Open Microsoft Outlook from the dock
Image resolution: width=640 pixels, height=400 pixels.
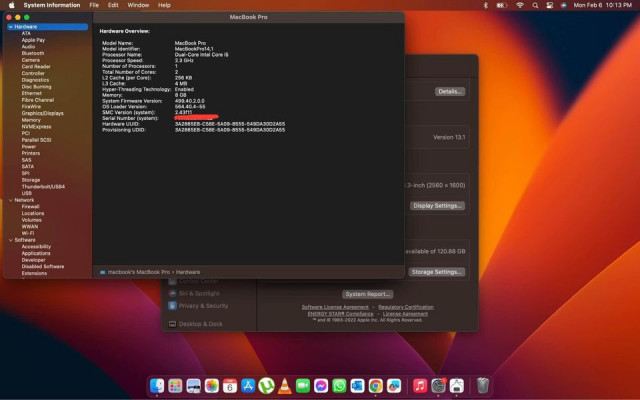(358, 385)
